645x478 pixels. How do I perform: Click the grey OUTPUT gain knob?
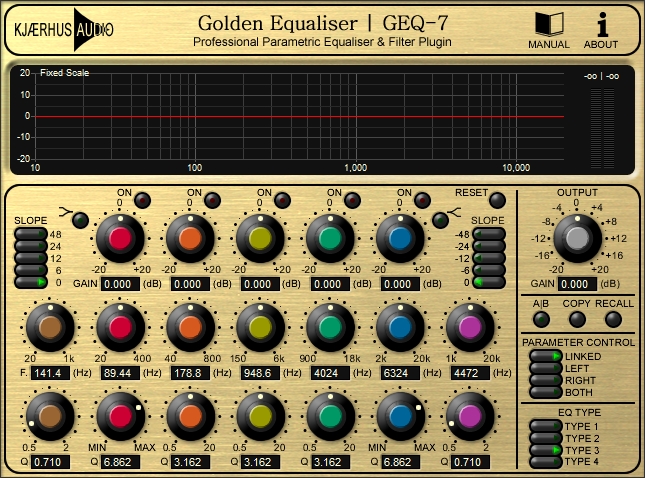[x=578, y=238]
